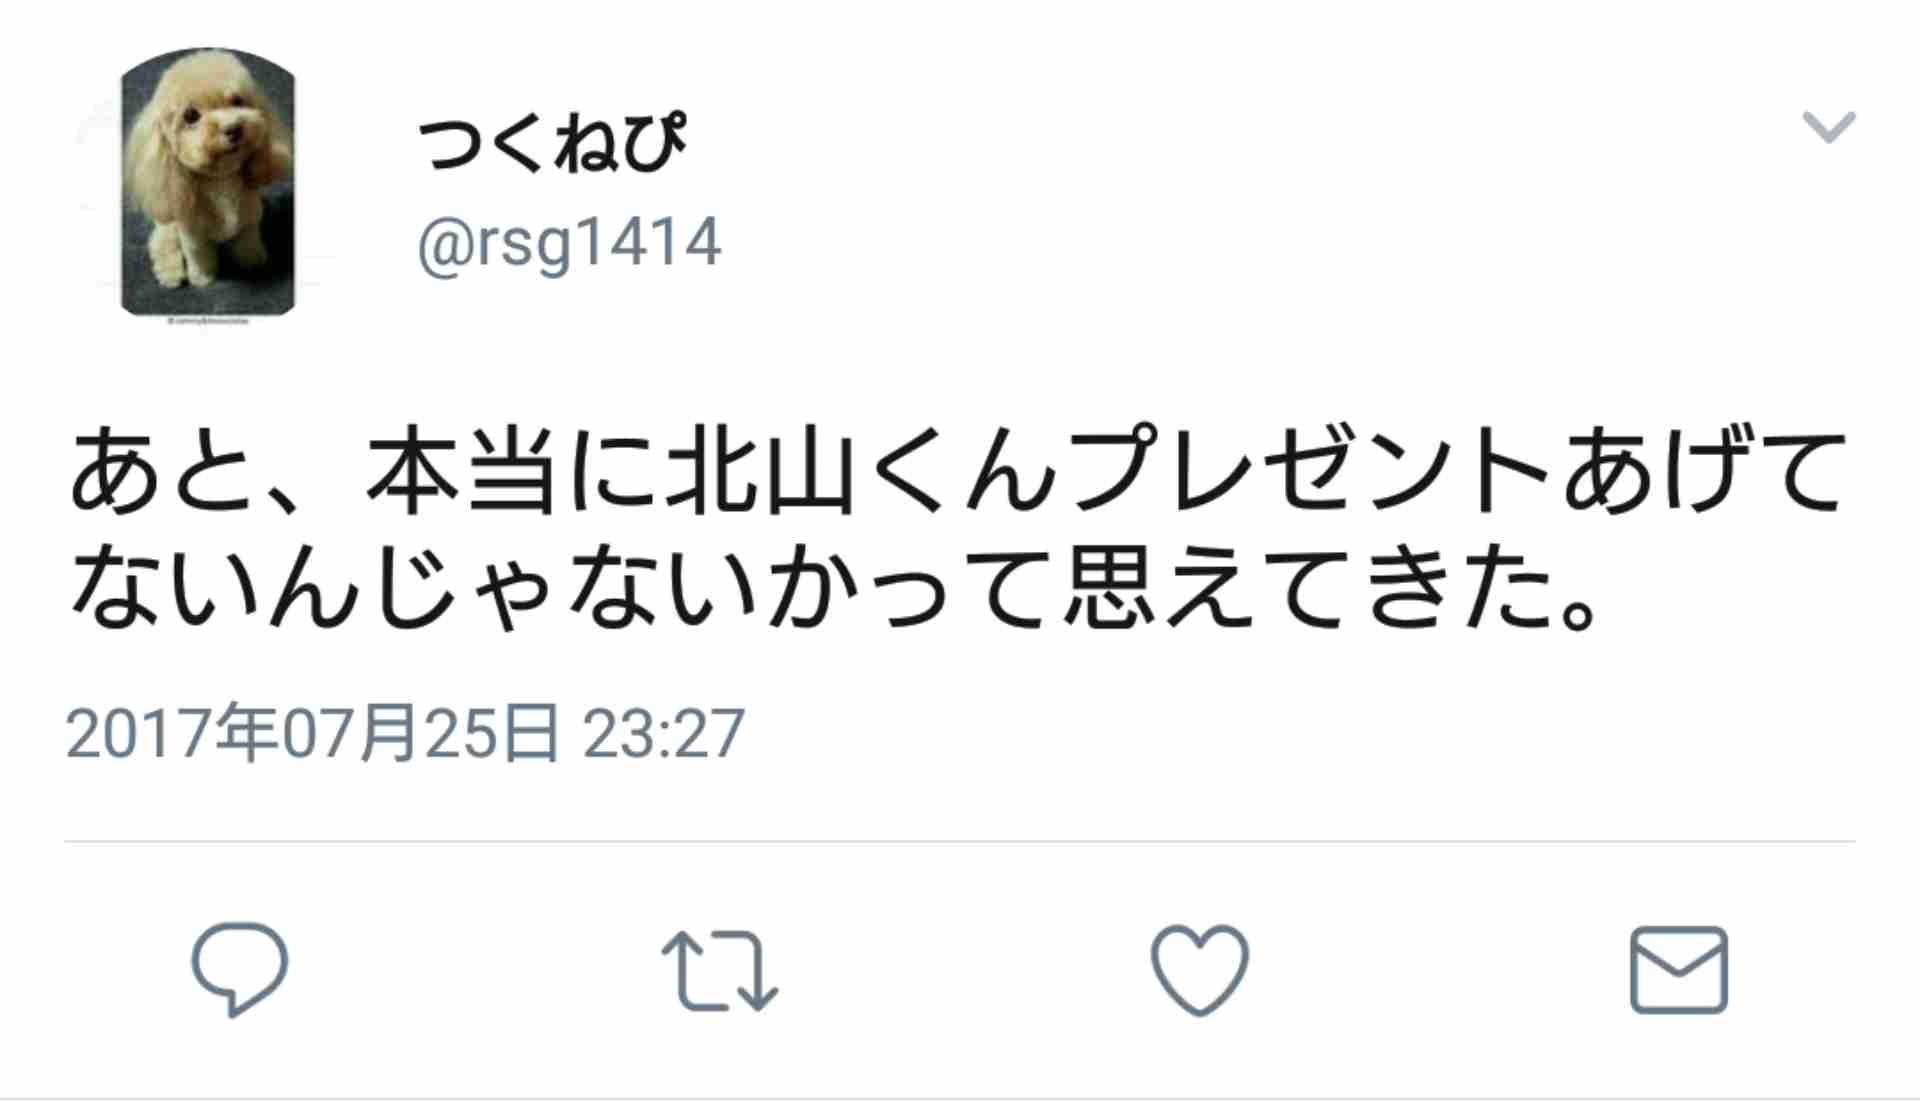
Task: Click the timestamp 2017年07月25日 23:27
Action: pos(405,734)
